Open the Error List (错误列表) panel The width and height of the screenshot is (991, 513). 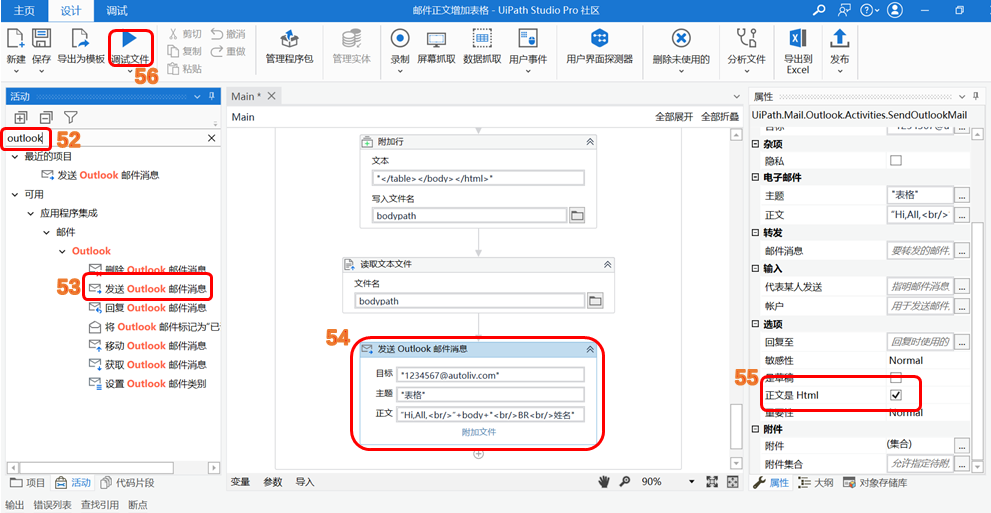pos(53,505)
